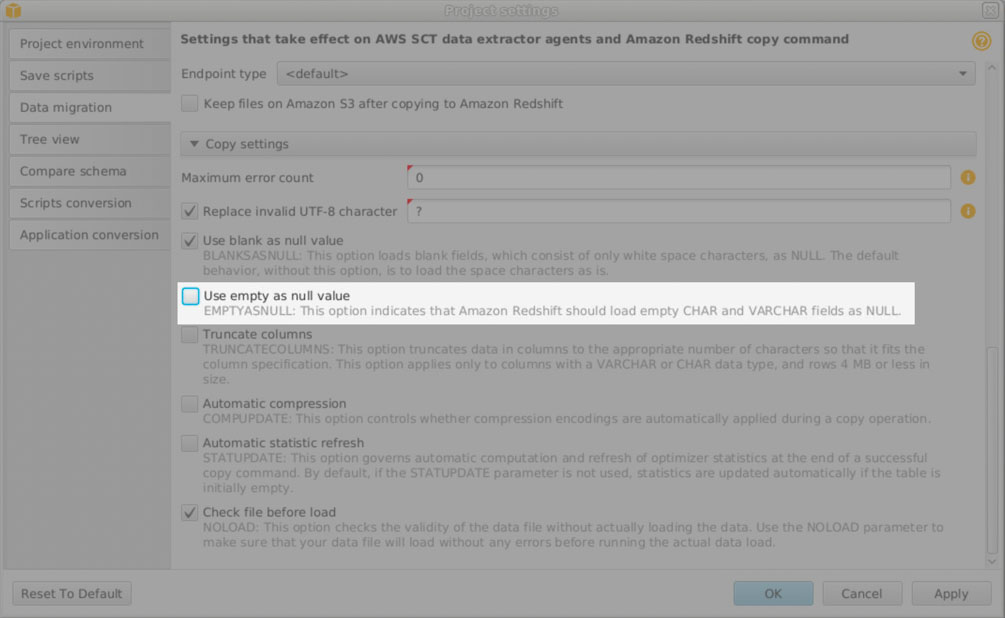Enable Use empty as null value
Screen dimensions: 1005x618
click(x=190, y=296)
